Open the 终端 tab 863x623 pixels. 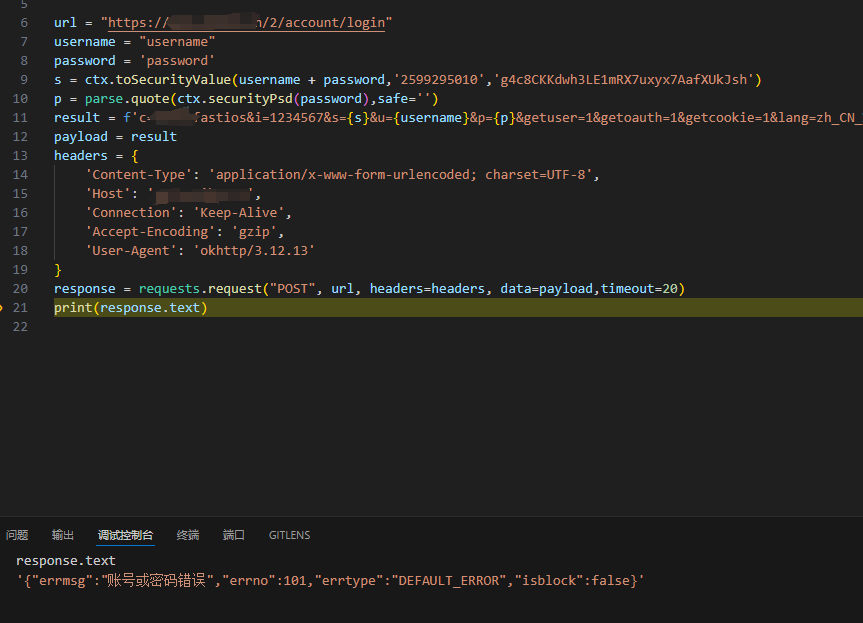point(188,535)
